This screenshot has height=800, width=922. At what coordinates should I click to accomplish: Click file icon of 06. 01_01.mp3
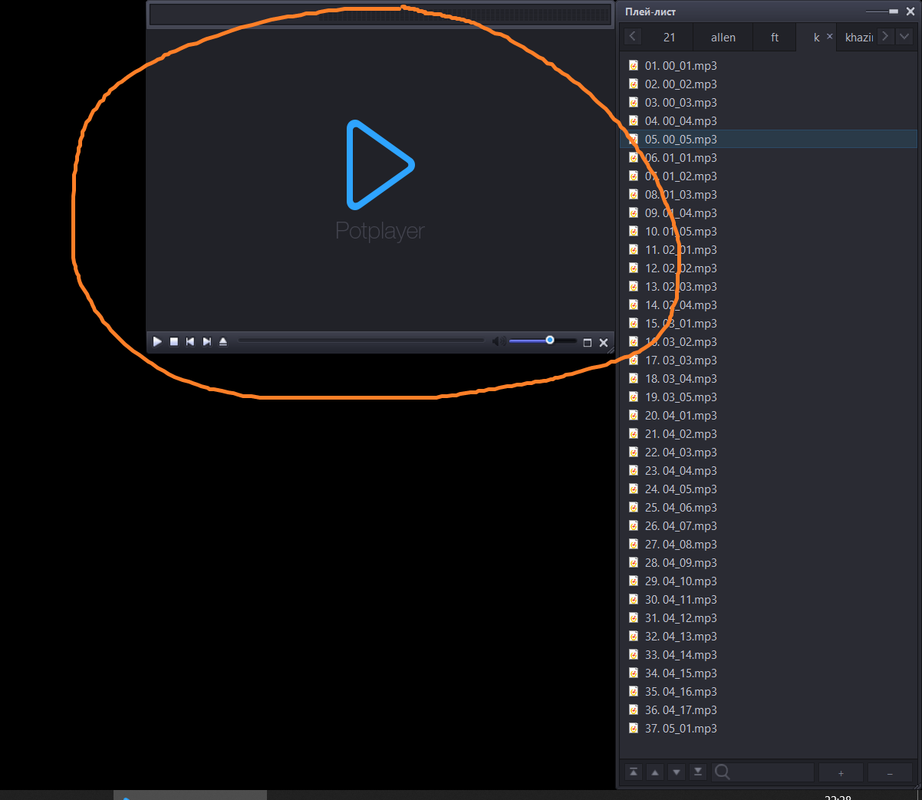coord(633,157)
